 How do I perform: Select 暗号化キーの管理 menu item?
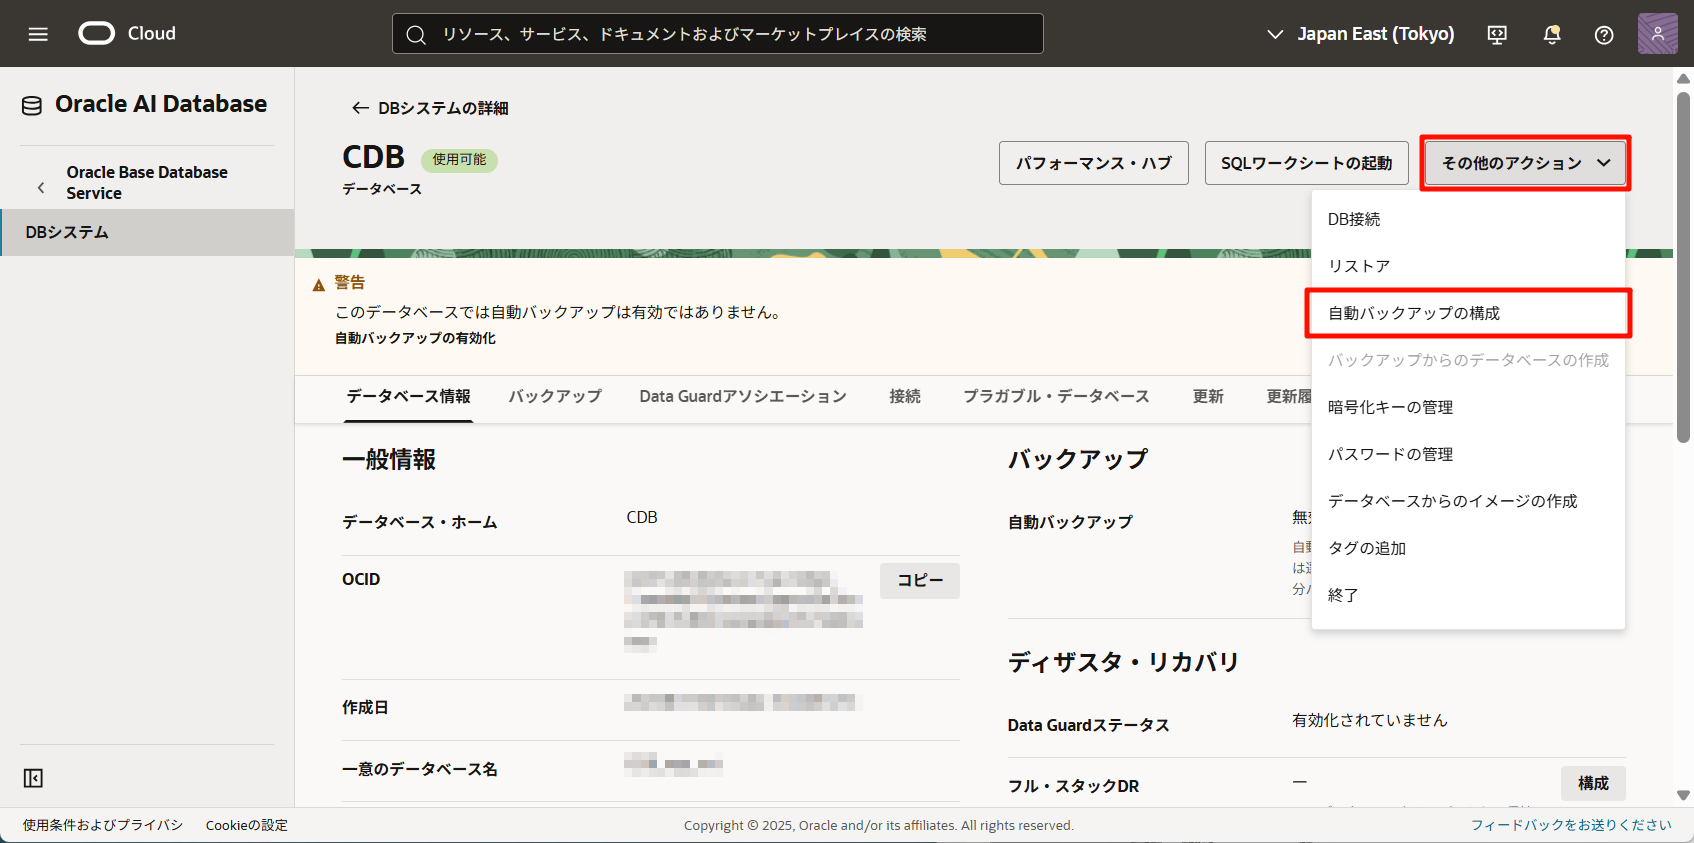click(x=1468, y=407)
